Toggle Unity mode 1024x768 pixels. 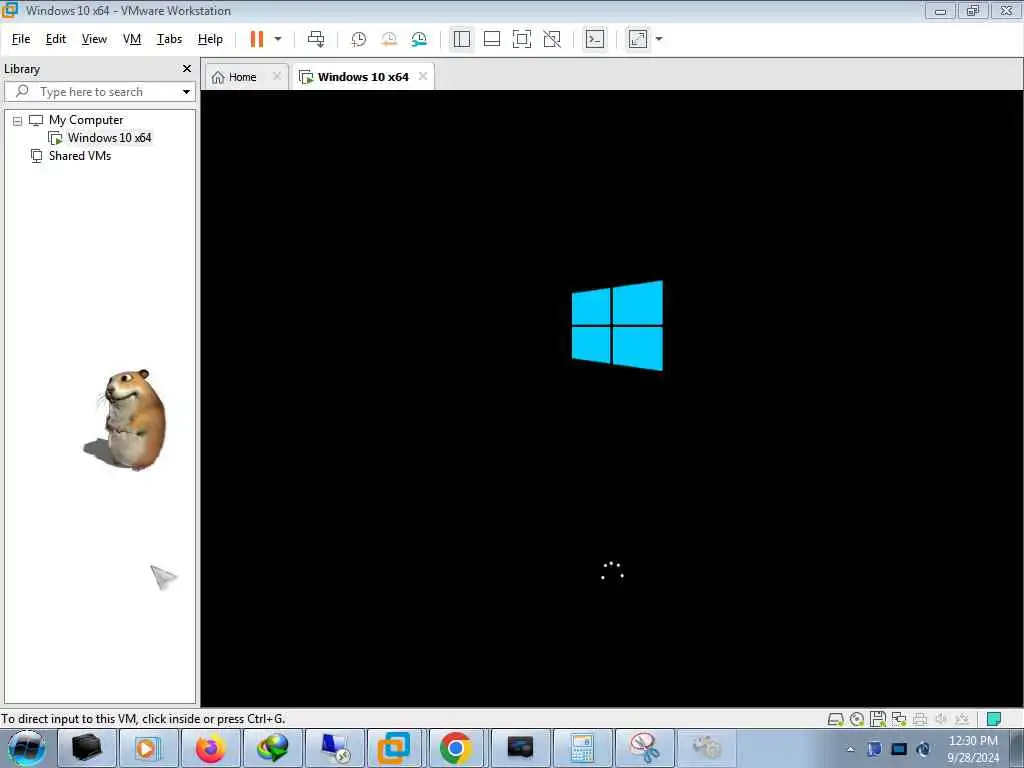pos(552,39)
